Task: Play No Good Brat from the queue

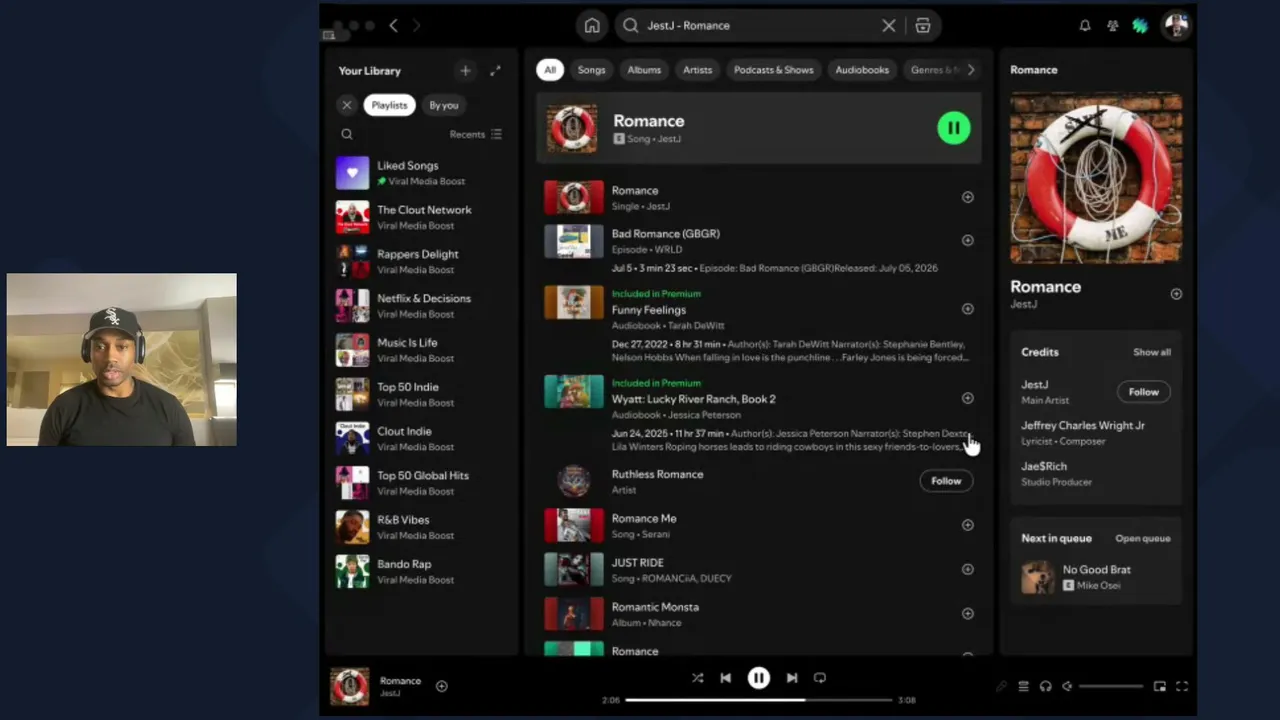Action: (x=1096, y=577)
